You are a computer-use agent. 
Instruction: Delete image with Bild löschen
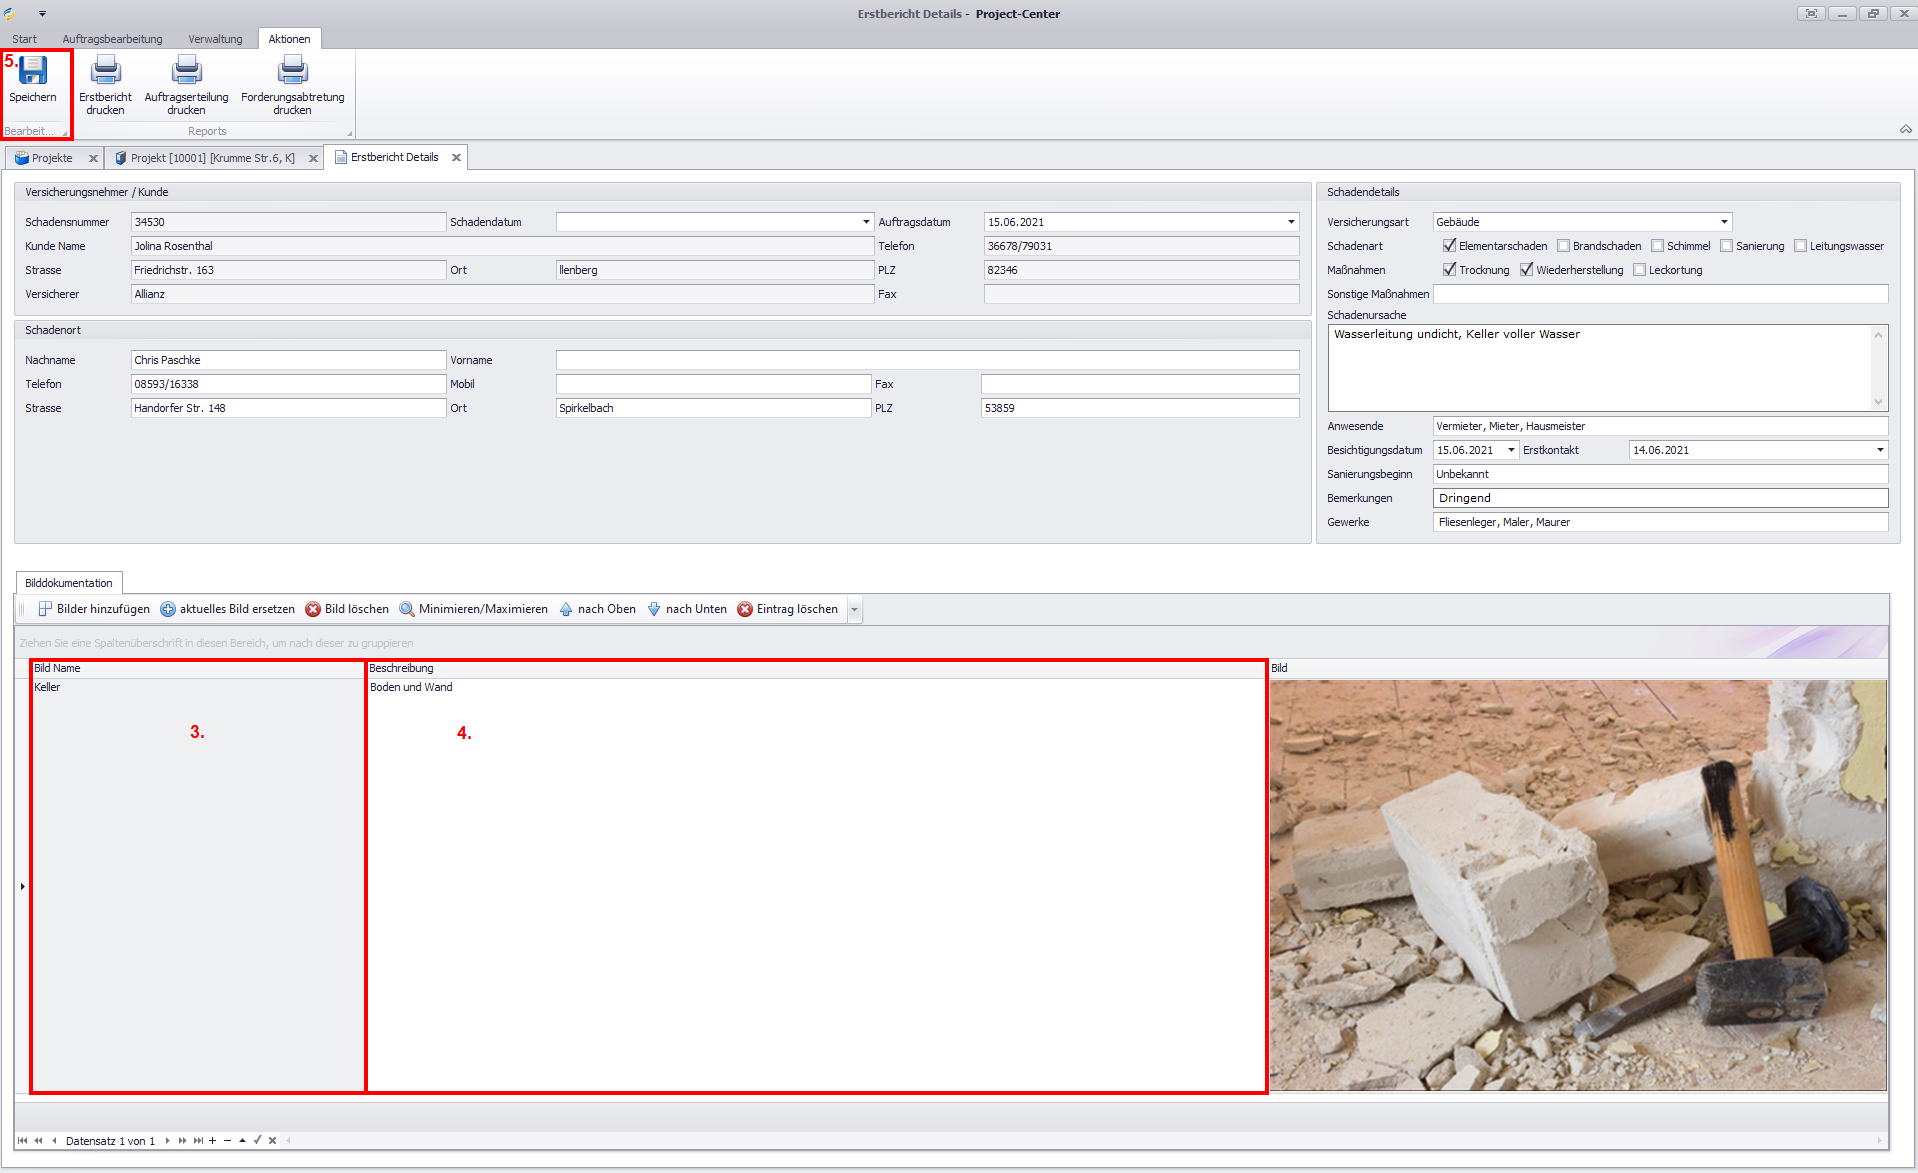tap(347, 609)
